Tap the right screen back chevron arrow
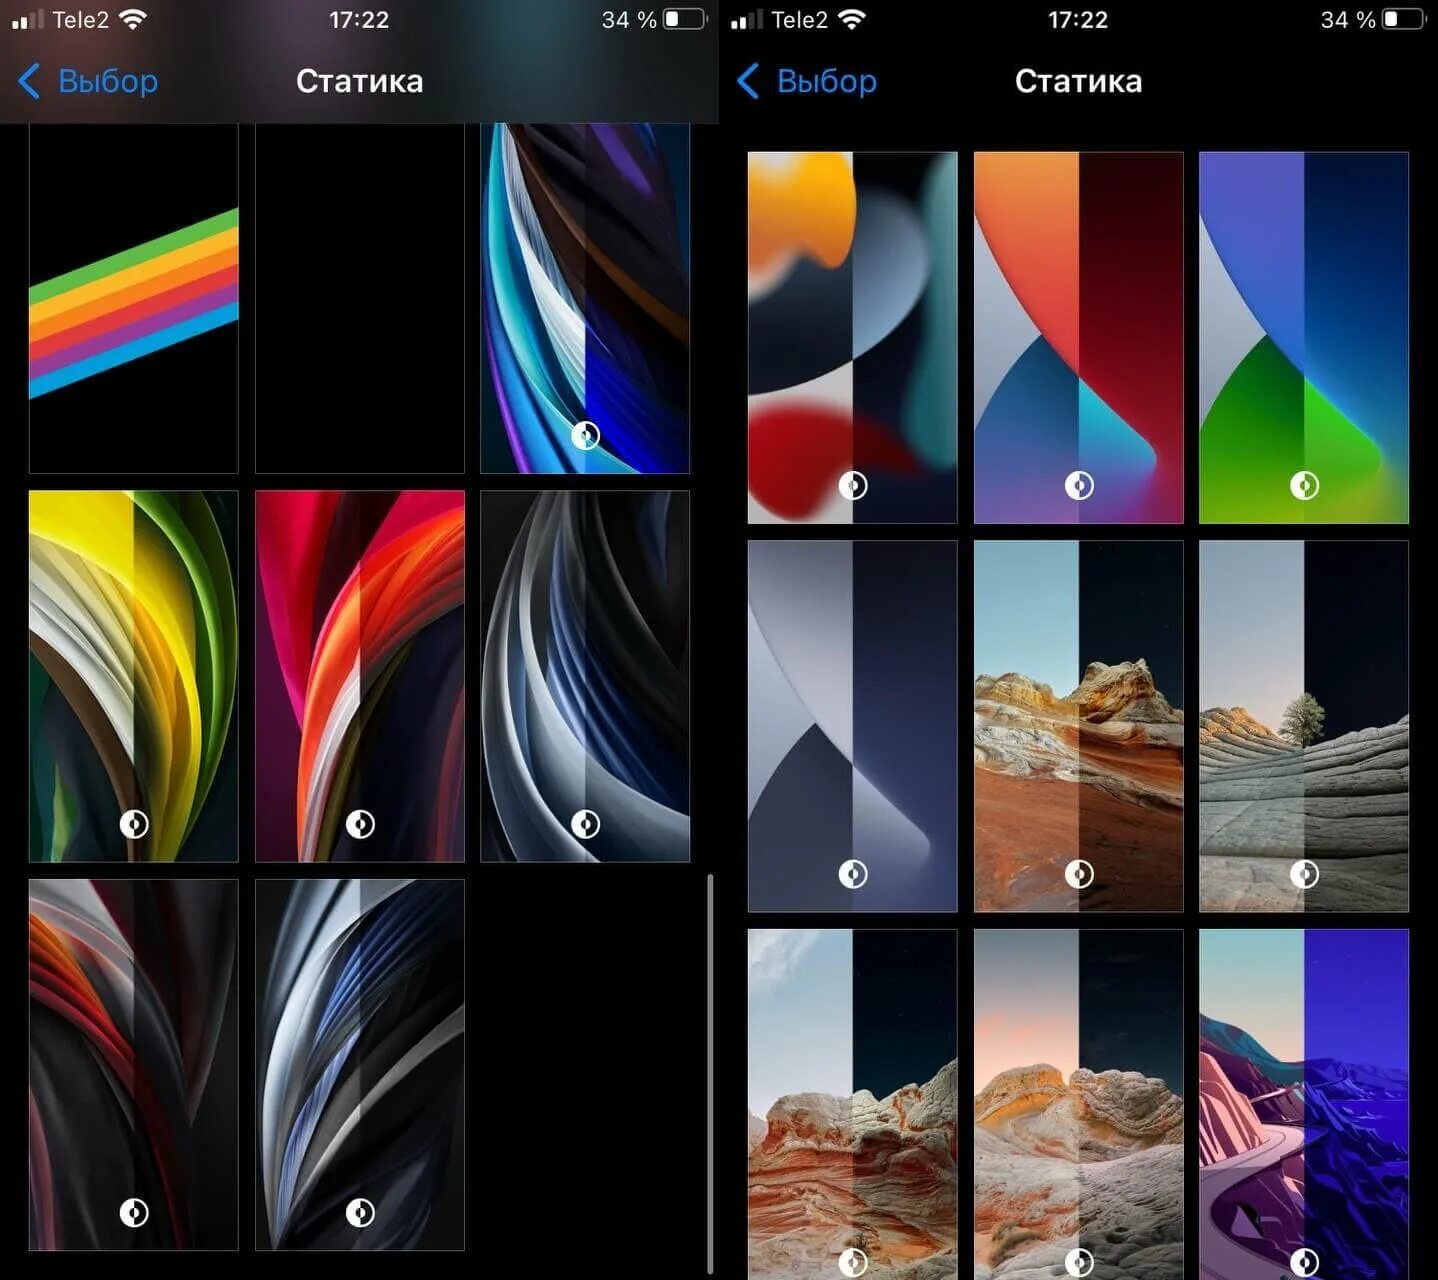 (748, 81)
